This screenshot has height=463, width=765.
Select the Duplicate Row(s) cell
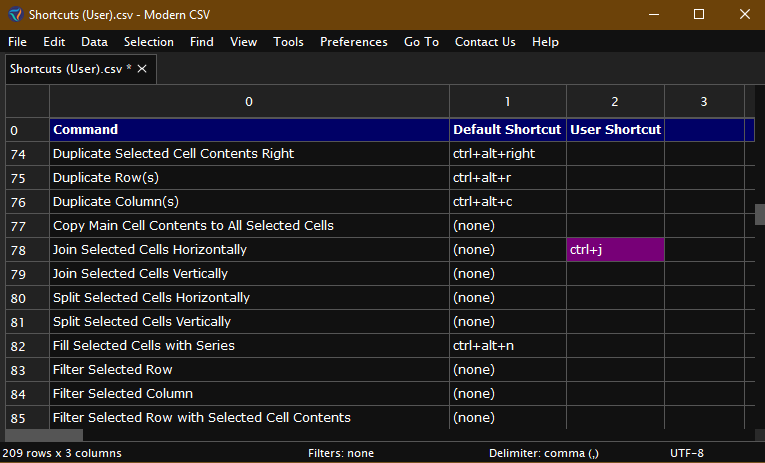(x=249, y=178)
